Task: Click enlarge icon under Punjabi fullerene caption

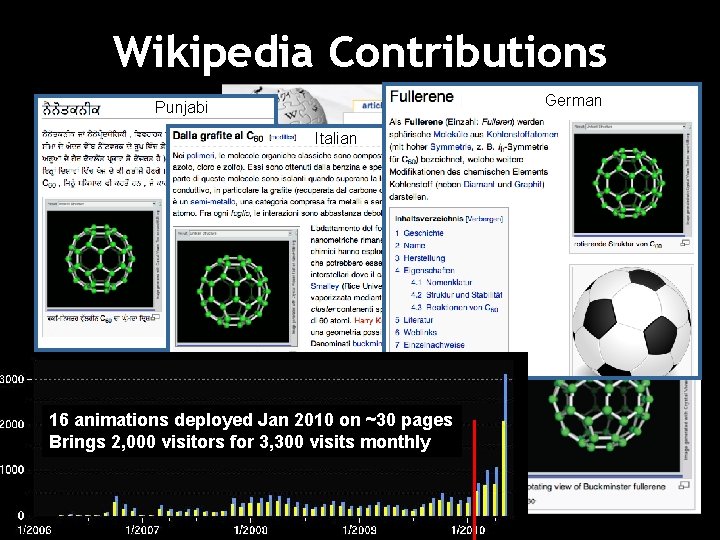Action: point(156,317)
